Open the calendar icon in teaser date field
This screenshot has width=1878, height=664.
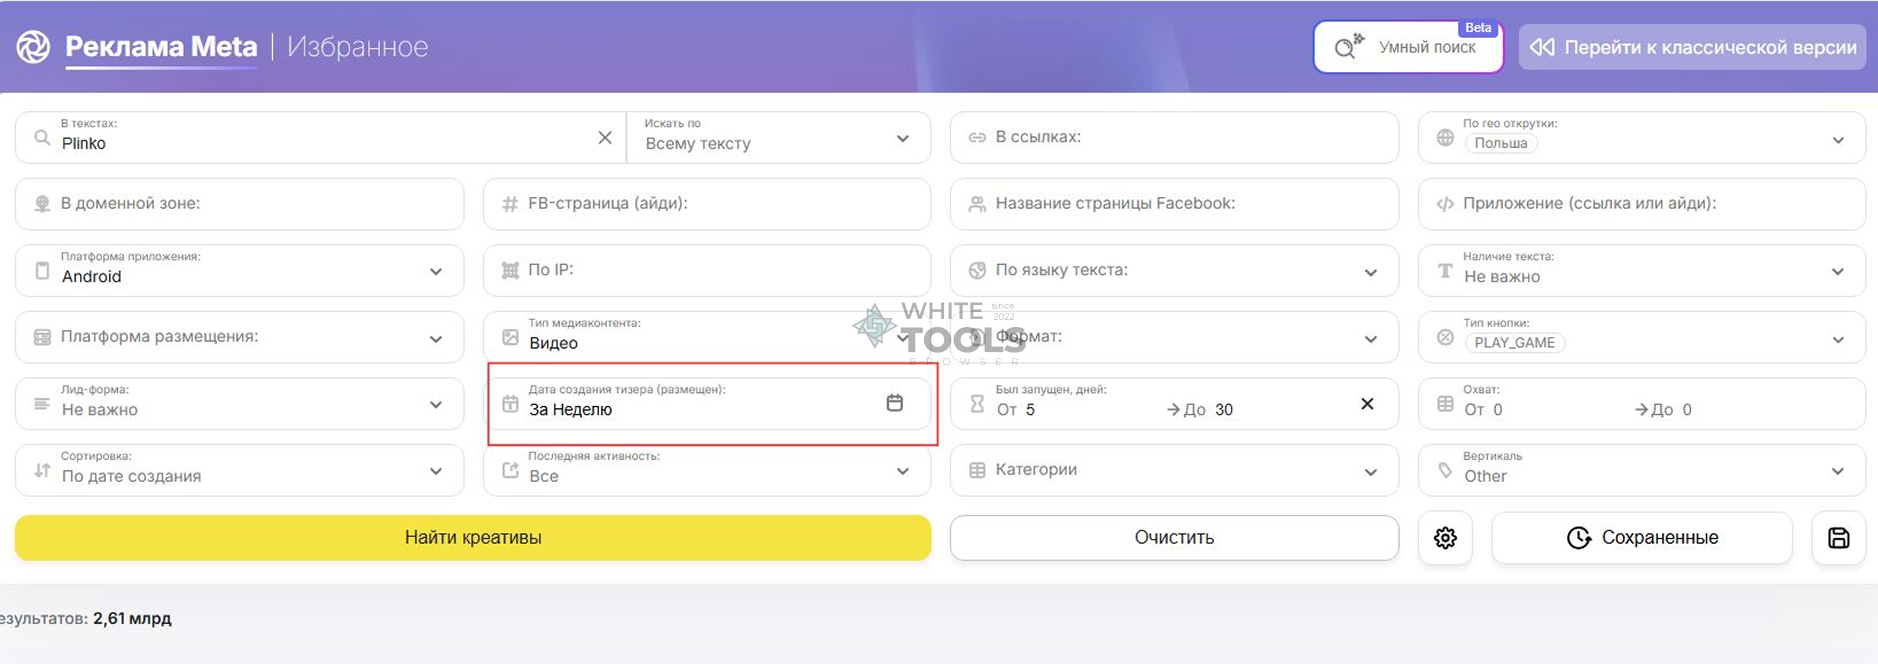point(894,403)
